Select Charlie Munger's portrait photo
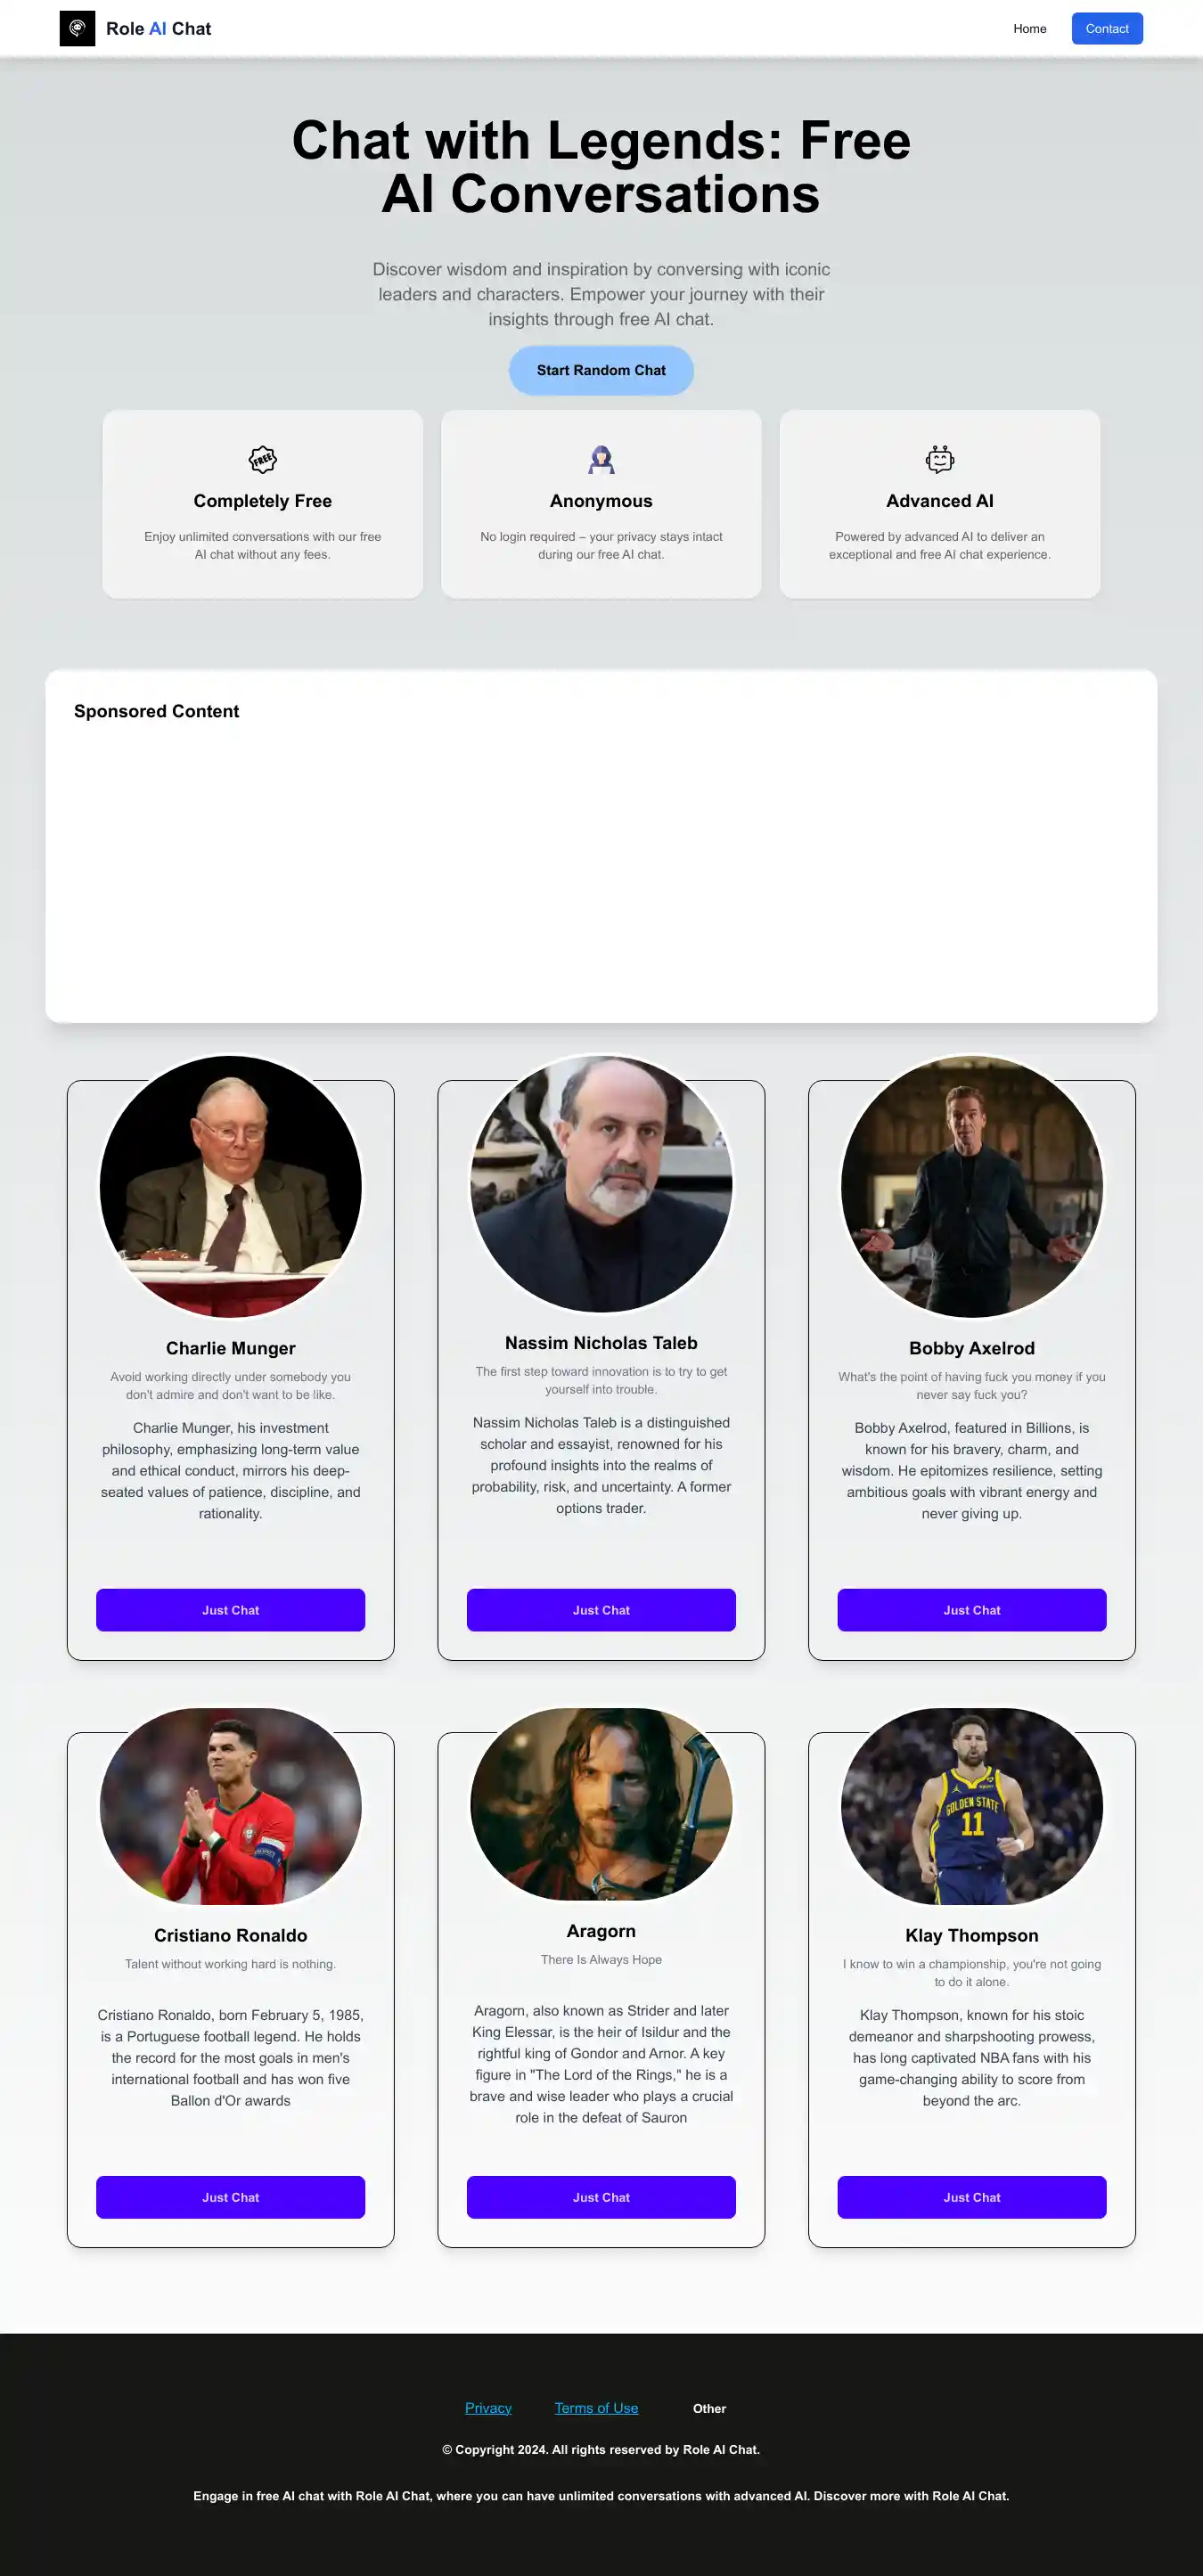 coord(231,1186)
